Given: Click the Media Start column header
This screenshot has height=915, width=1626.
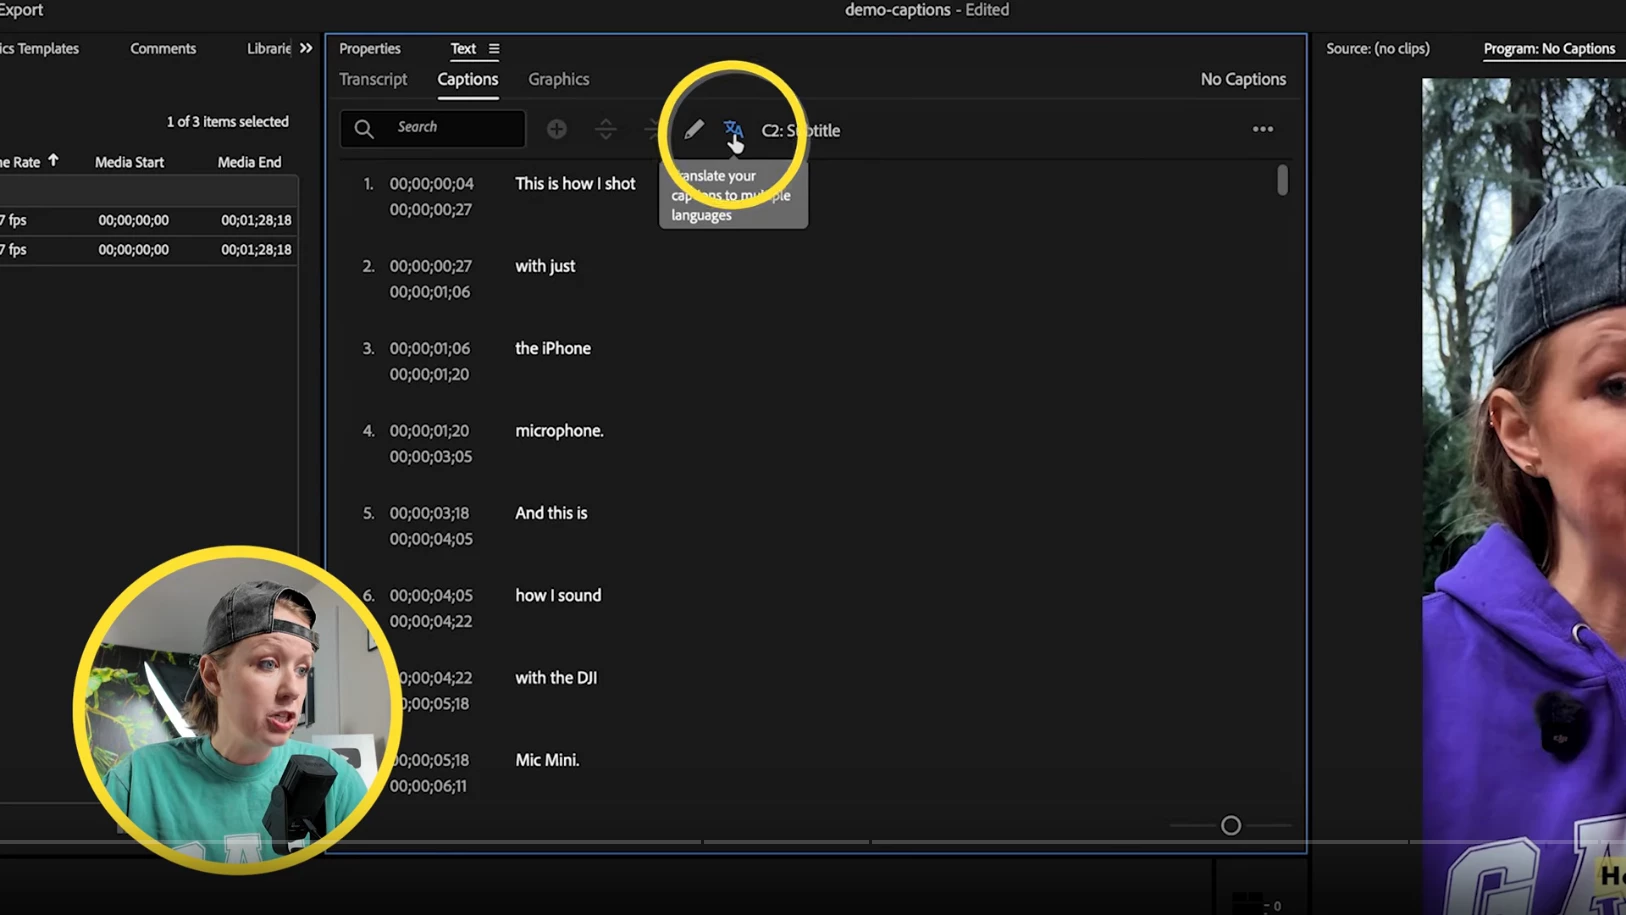Looking at the screenshot, I should (x=129, y=161).
